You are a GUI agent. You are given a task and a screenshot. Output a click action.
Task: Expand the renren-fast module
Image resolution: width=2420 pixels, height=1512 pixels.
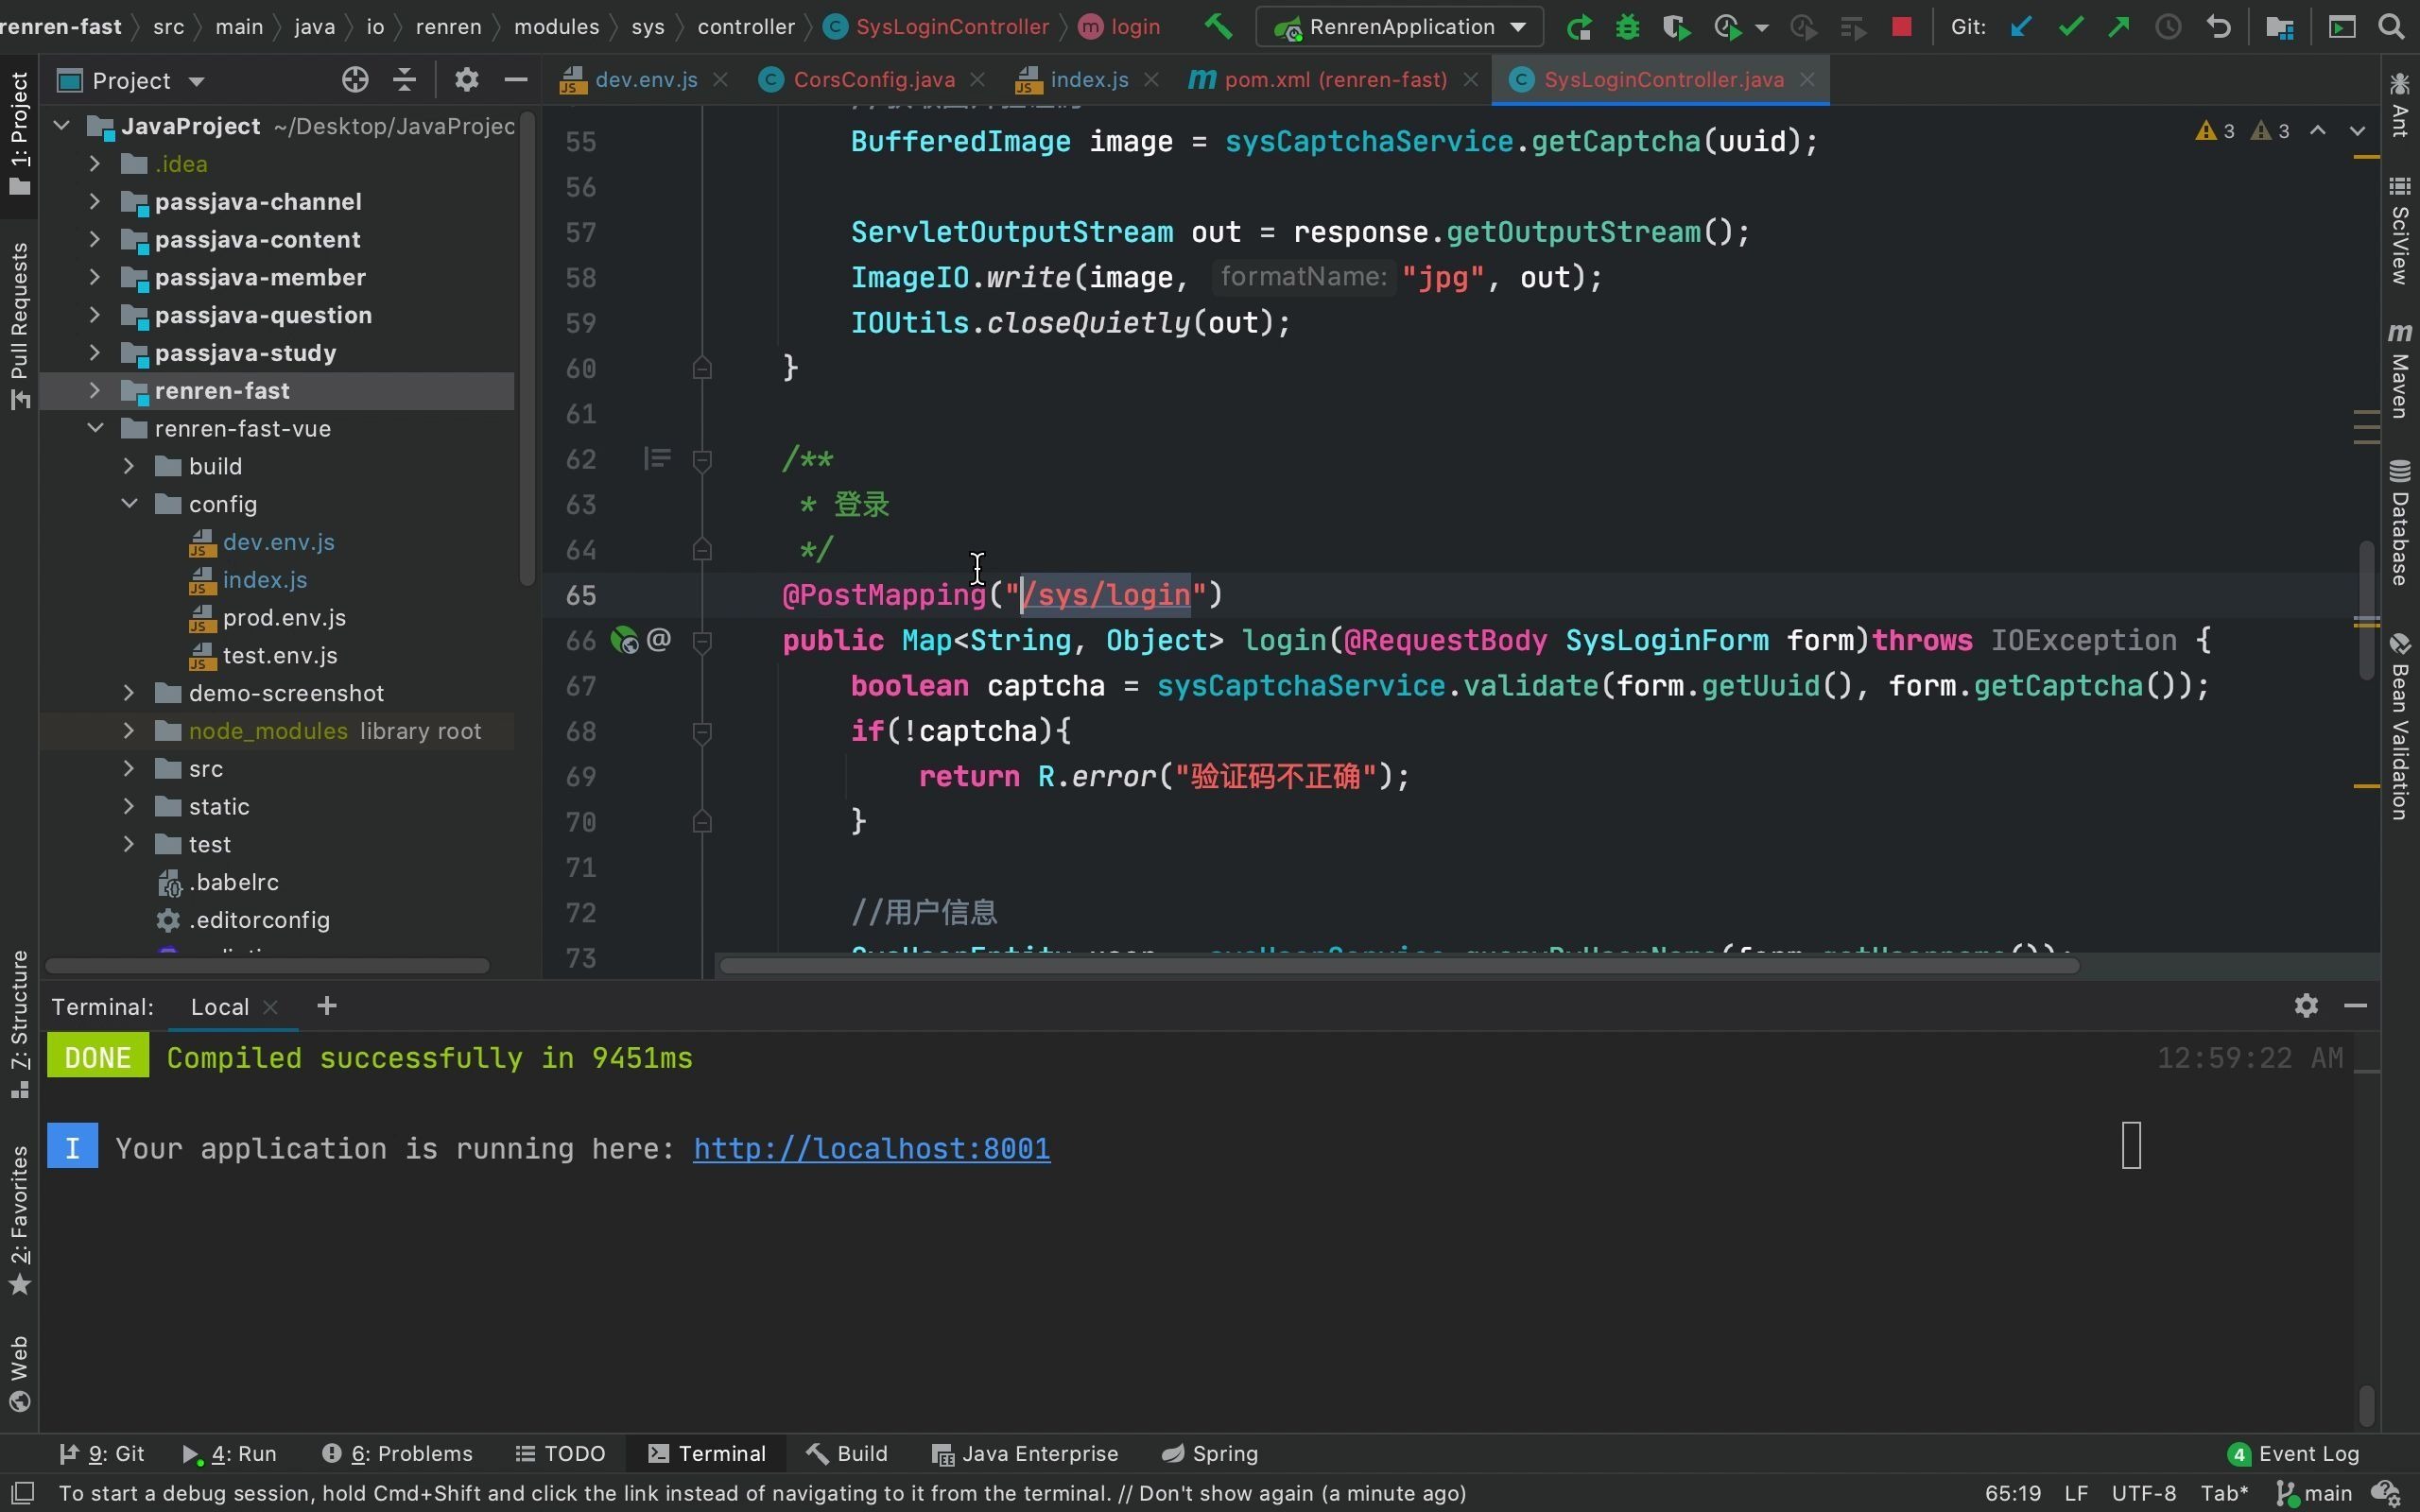pyautogui.click(x=95, y=390)
